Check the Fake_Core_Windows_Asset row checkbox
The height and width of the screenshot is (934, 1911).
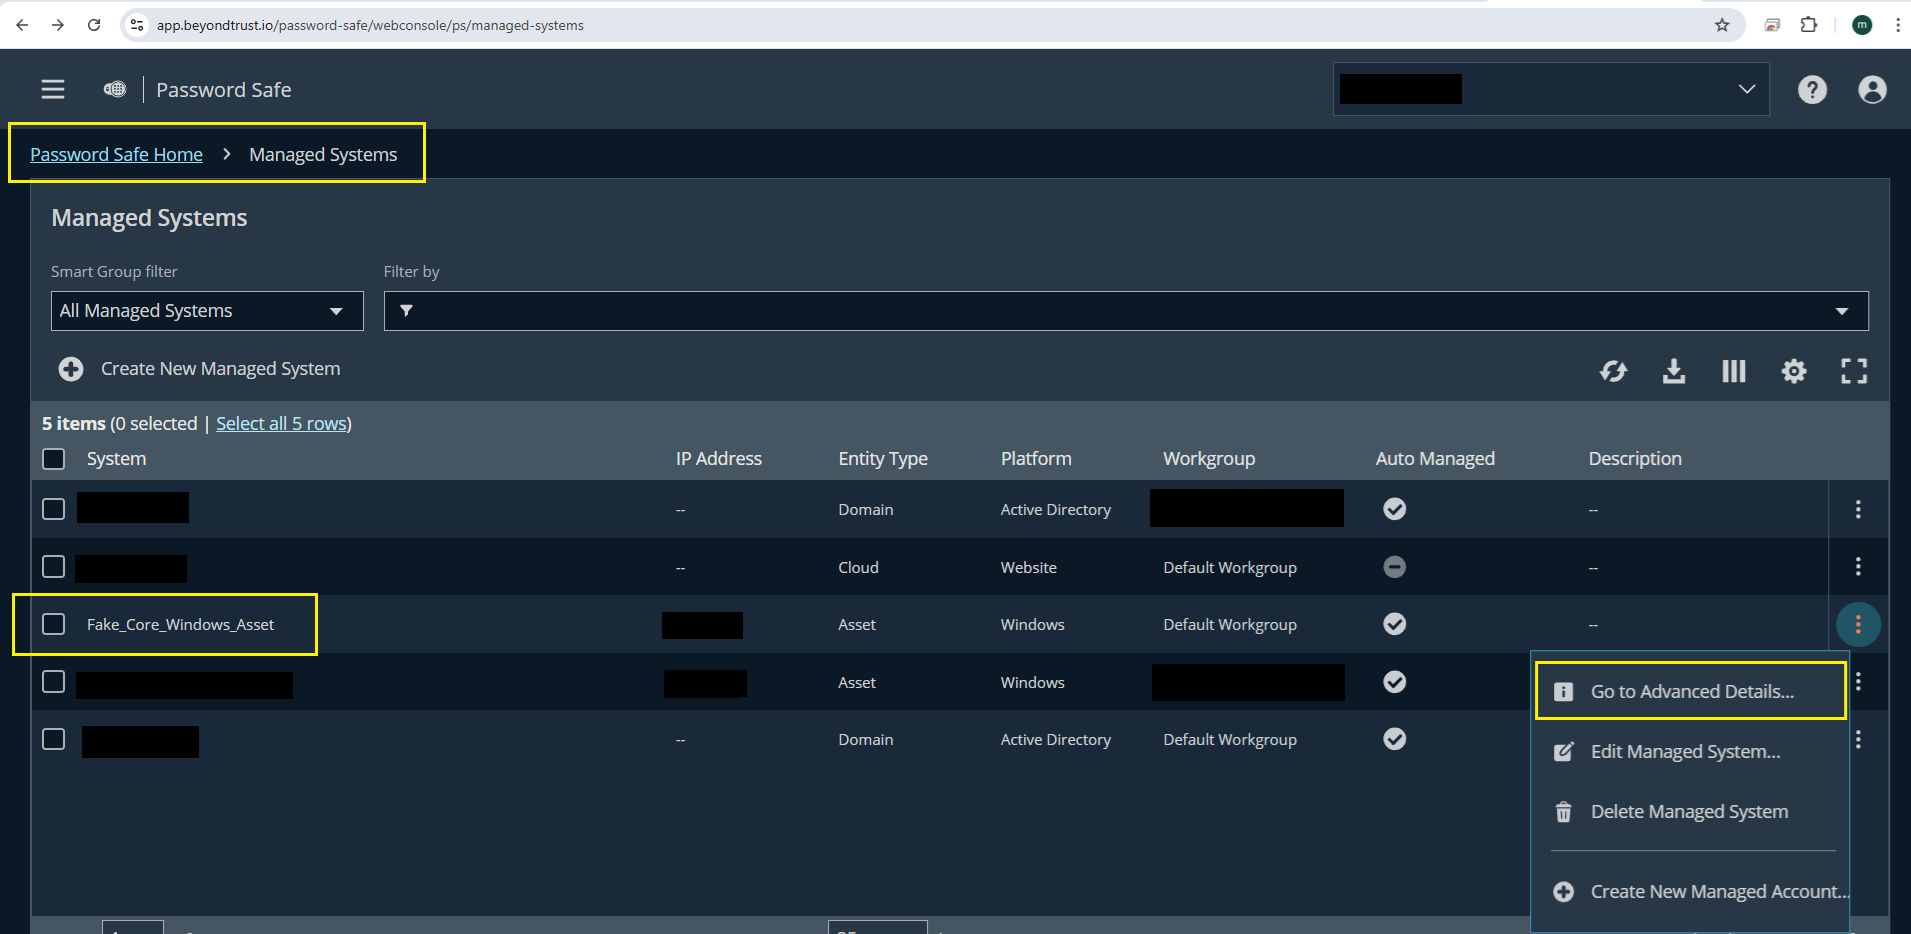[54, 624]
